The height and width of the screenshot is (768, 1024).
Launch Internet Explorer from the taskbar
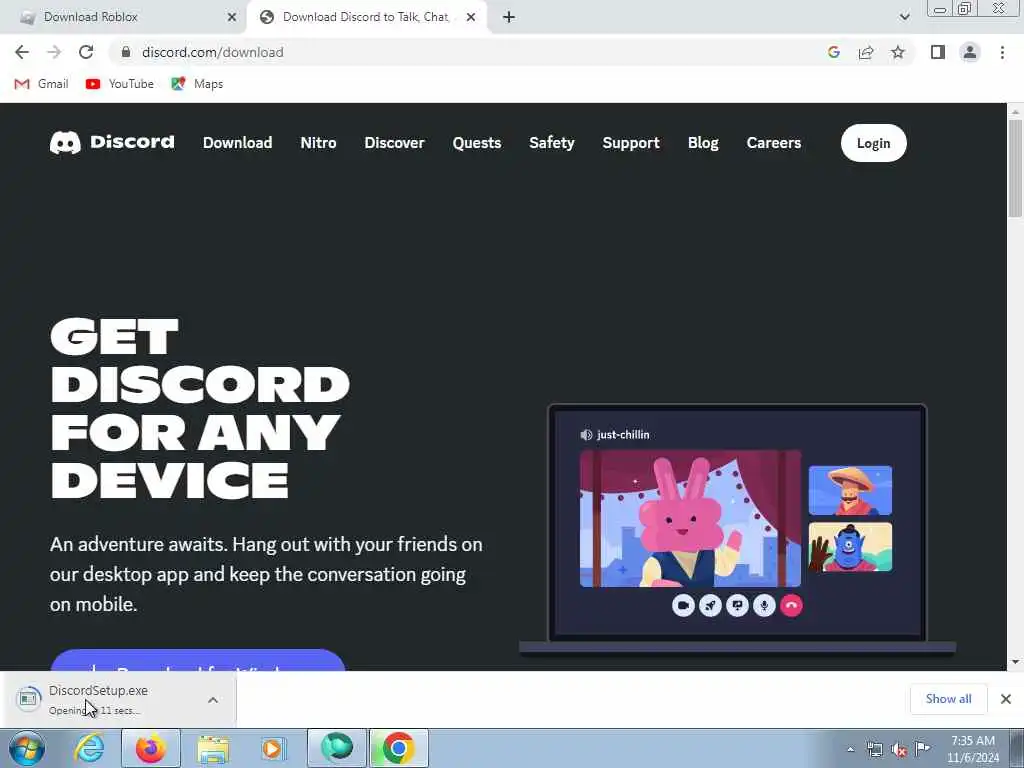click(89, 748)
